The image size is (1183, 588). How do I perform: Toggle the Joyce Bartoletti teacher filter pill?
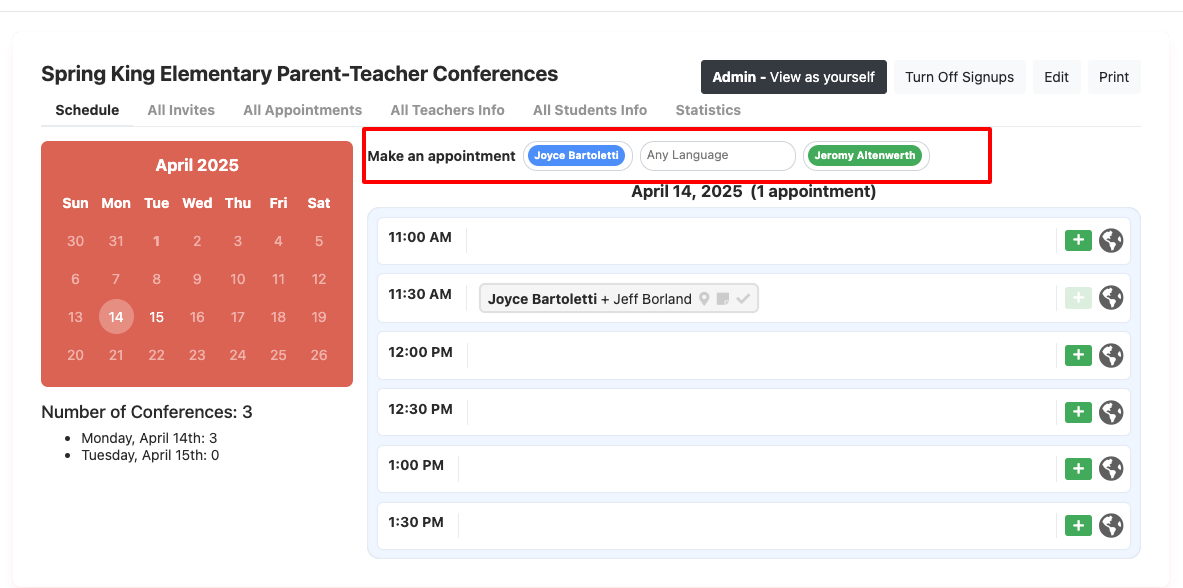pos(578,155)
